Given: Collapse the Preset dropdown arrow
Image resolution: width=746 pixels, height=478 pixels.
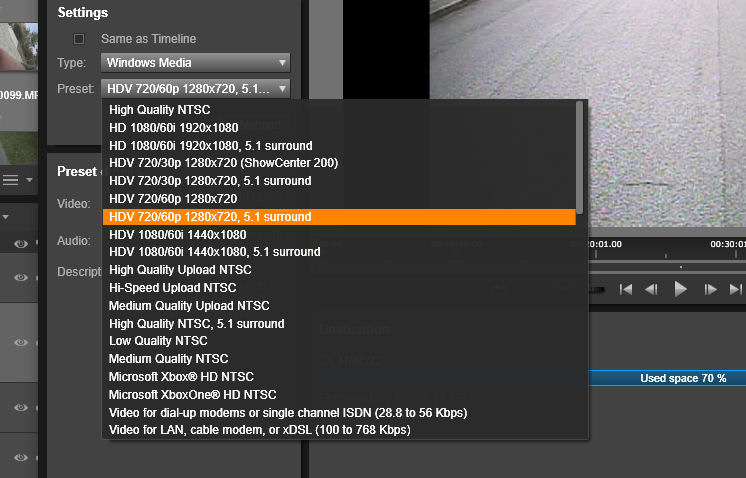Looking at the screenshot, I should point(283,89).
